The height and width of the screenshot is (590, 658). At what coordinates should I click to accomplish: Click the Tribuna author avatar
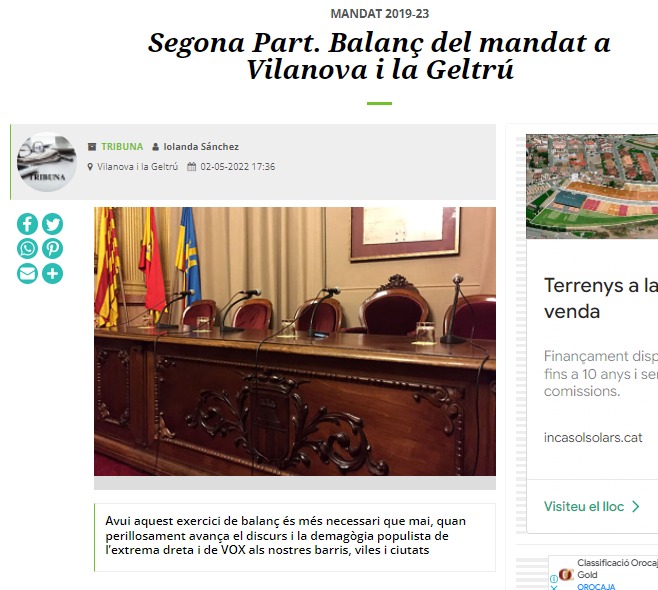(x=47, y=162)
